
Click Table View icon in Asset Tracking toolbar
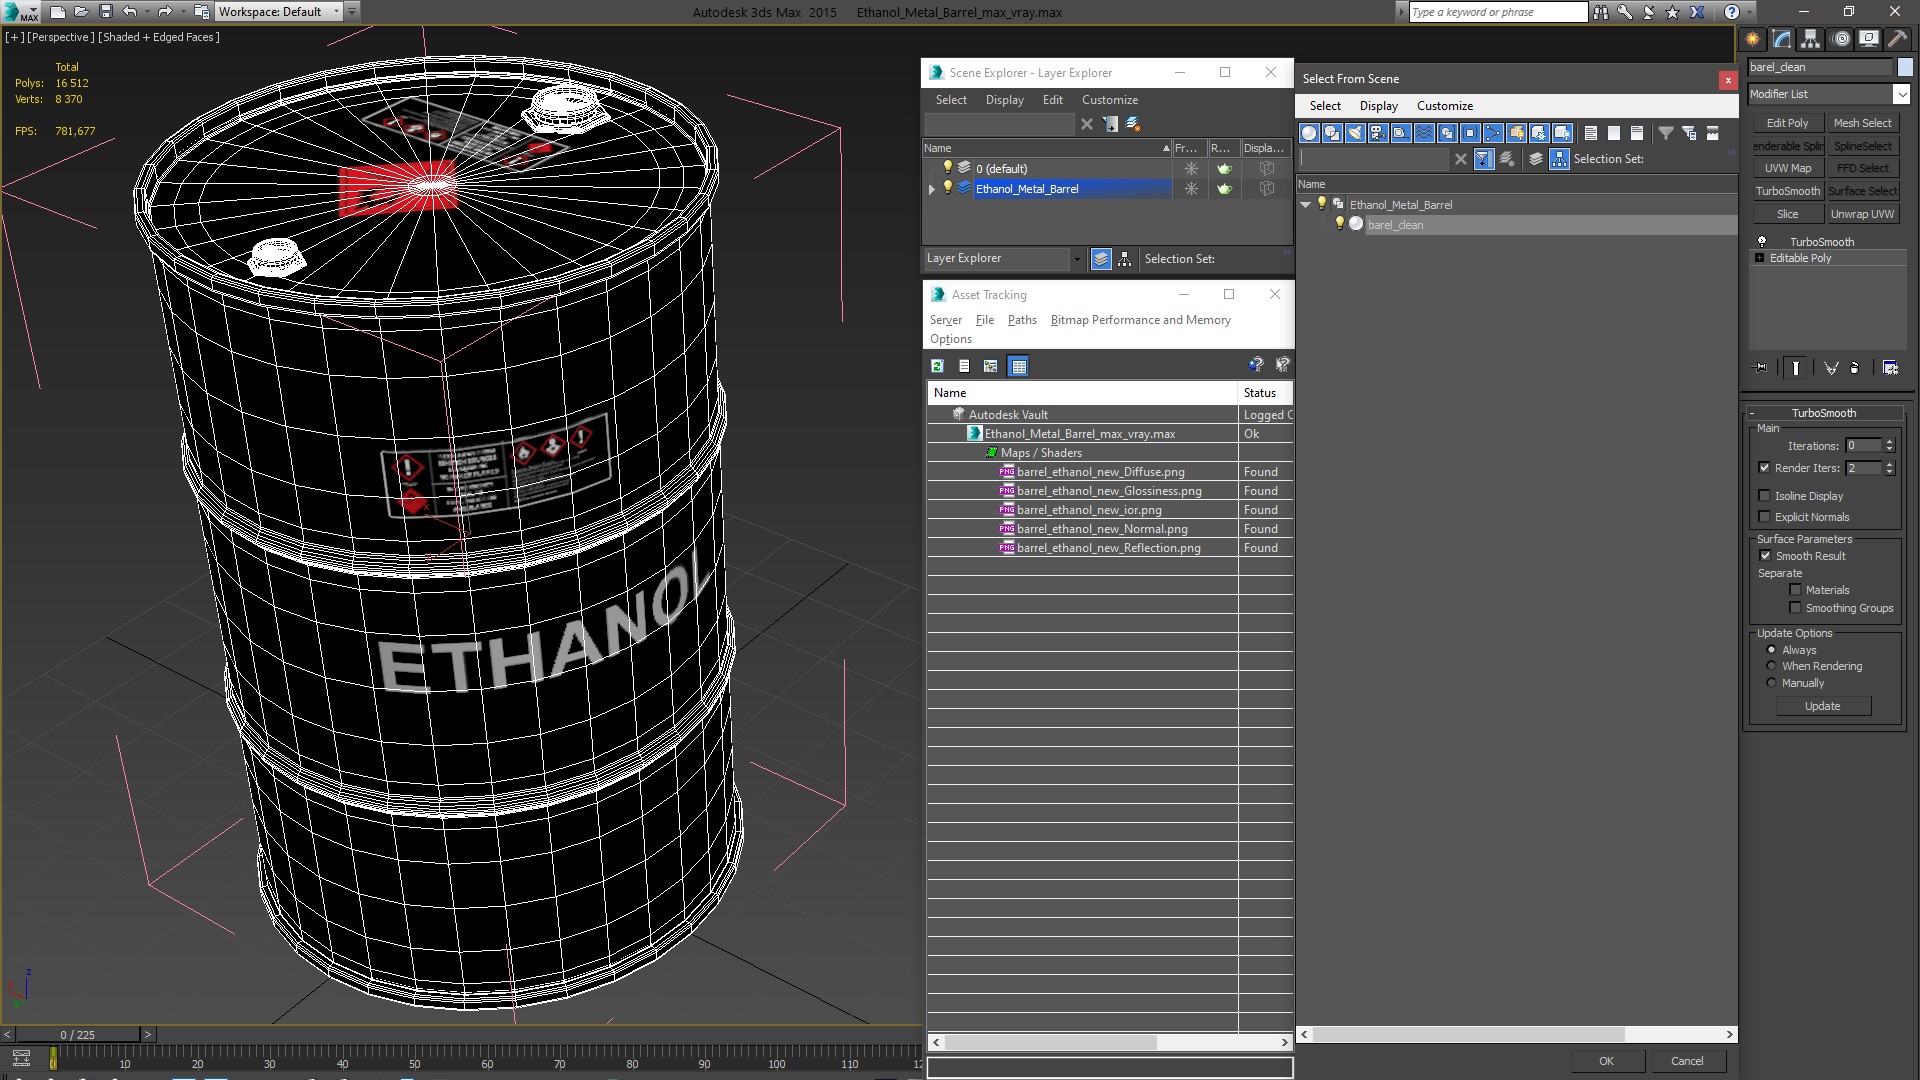pos(1018,366)
